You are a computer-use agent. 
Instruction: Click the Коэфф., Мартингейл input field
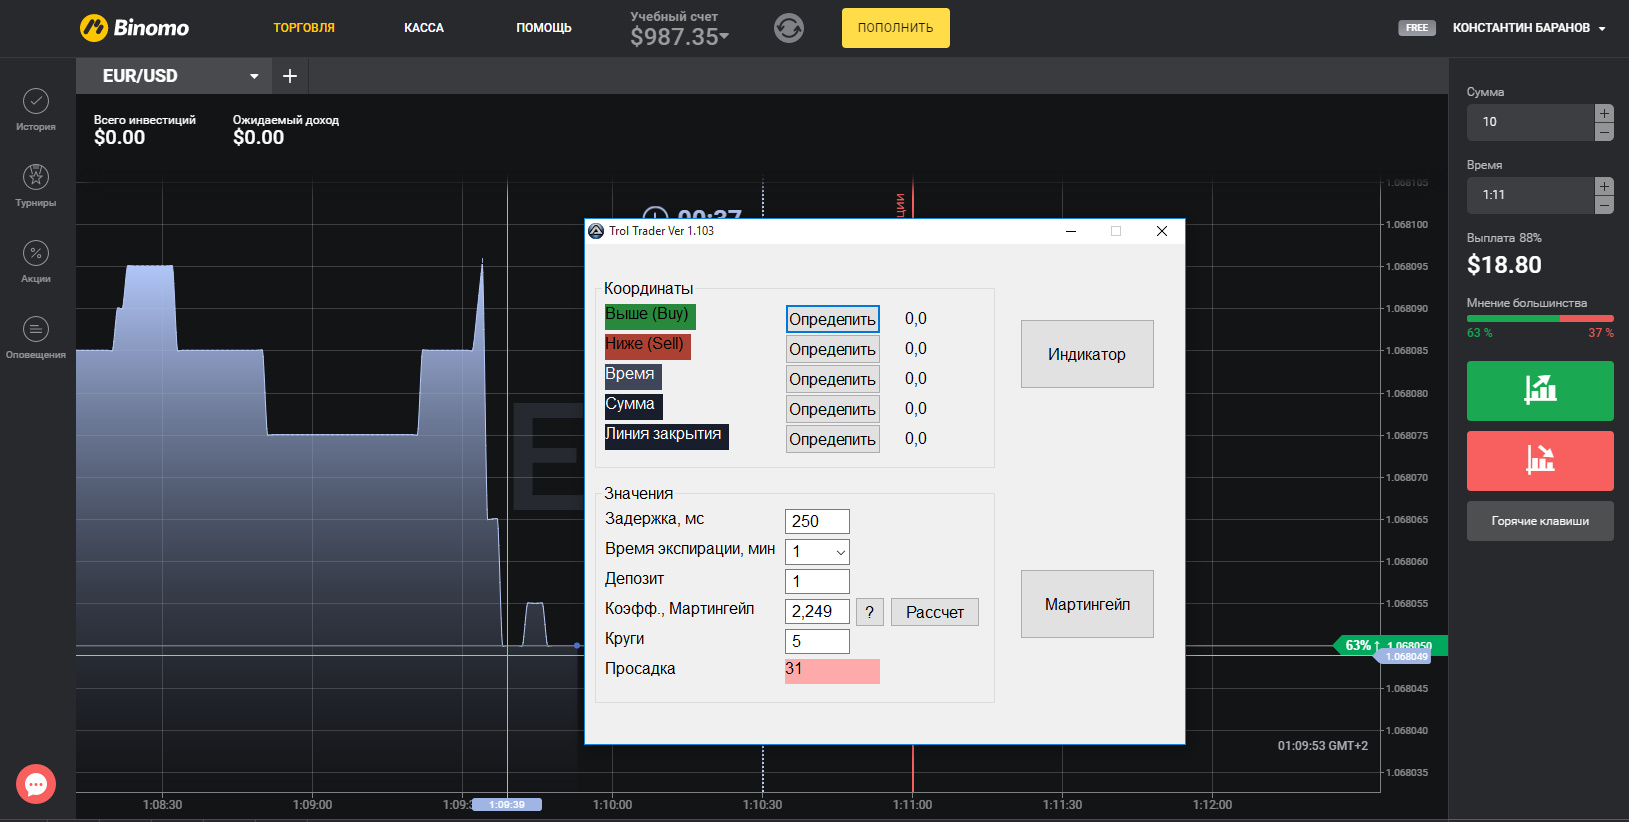[817, 612]
